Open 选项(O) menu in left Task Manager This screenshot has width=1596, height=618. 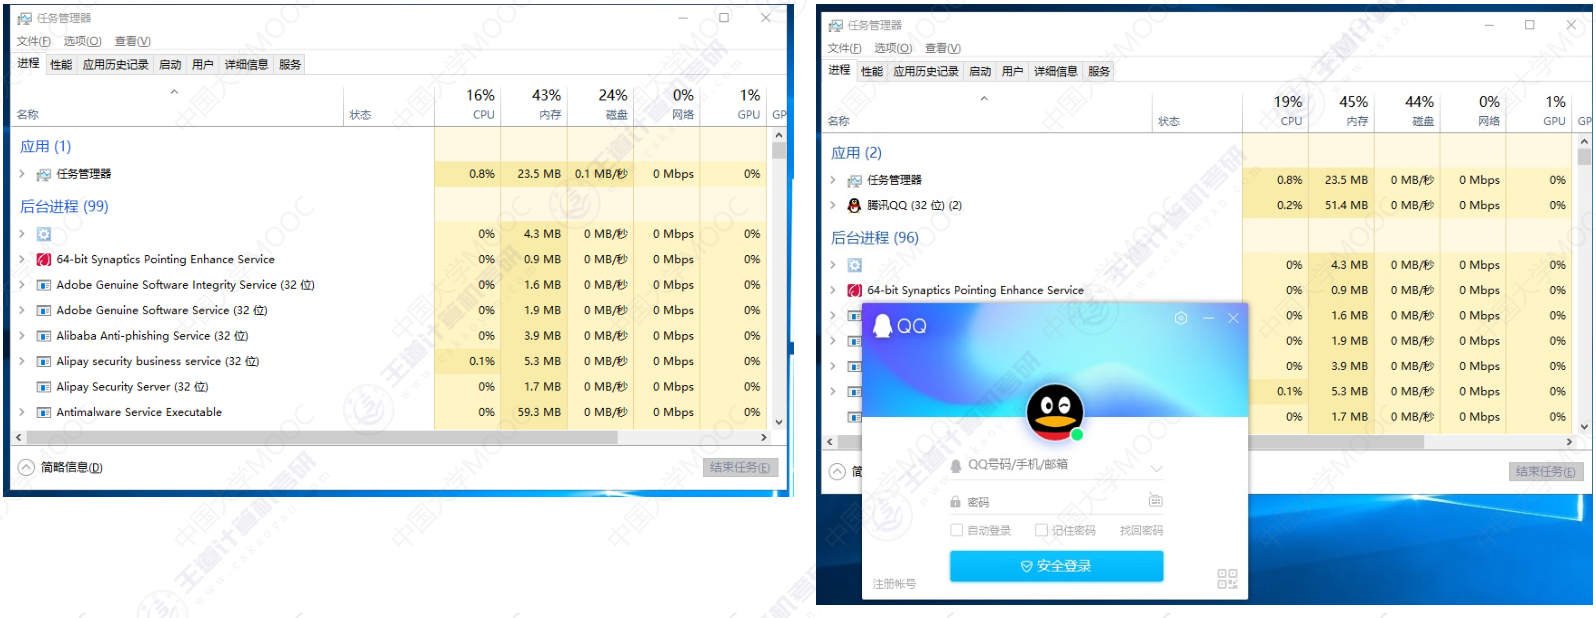tap(82, 41)
